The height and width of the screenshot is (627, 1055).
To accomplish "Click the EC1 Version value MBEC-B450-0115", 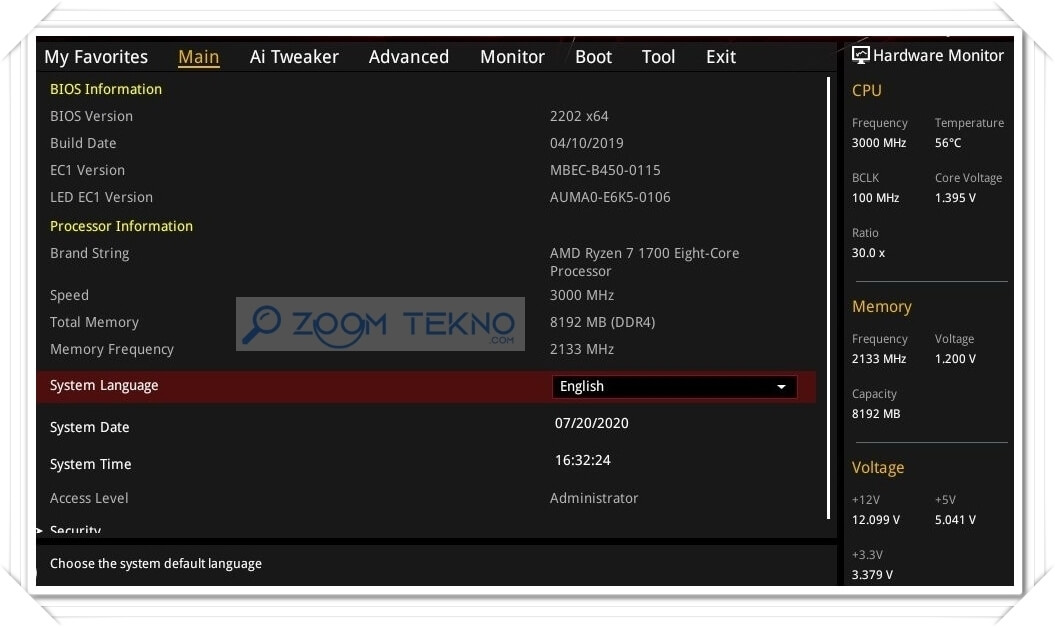I will tap(605, 170).
